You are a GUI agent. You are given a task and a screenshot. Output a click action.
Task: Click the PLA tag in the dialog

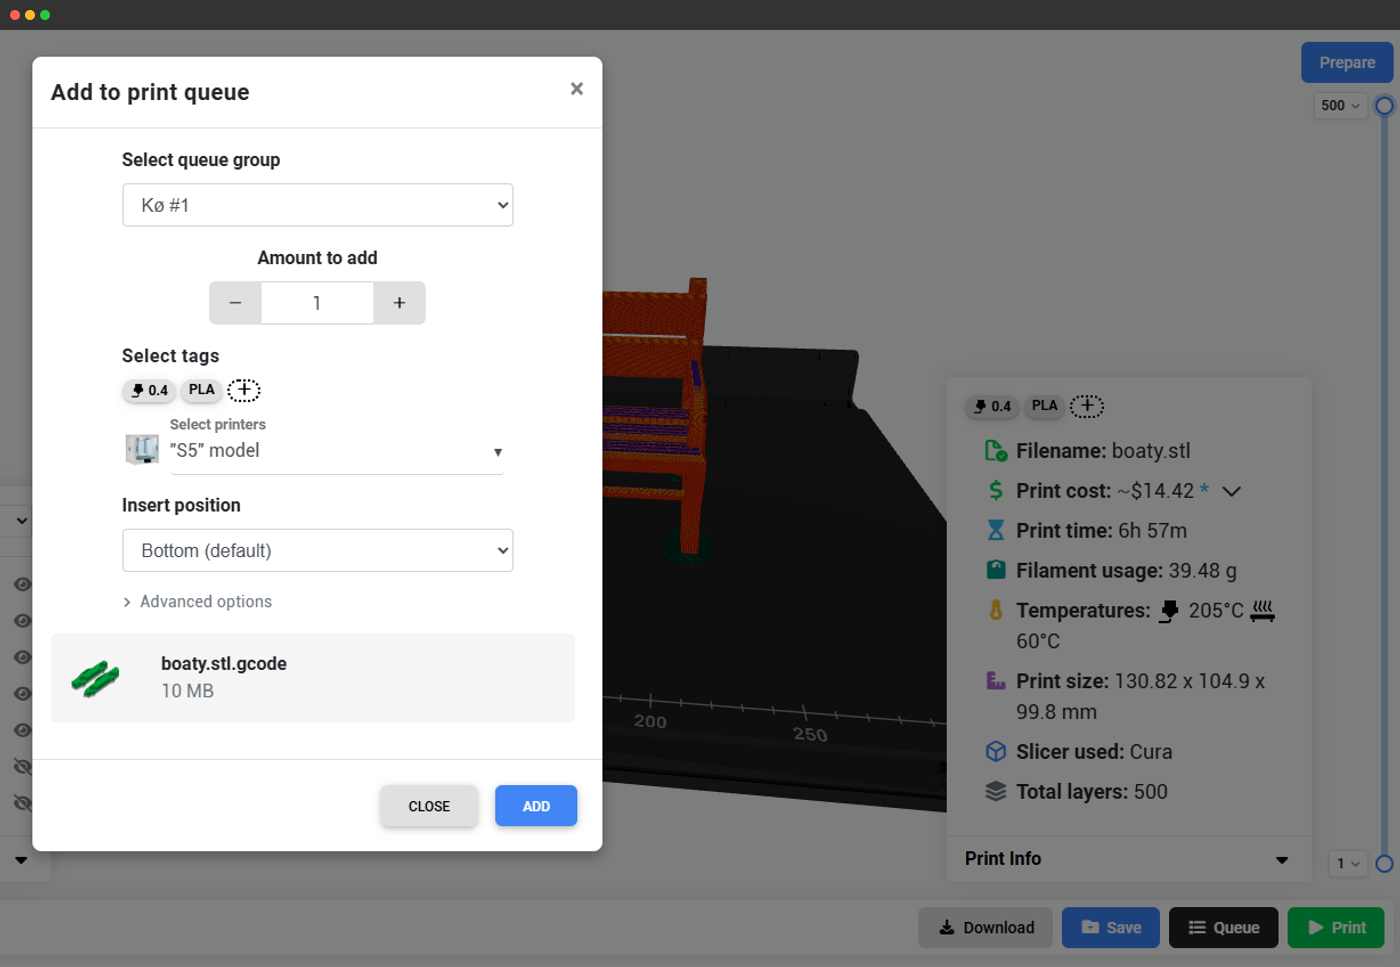[202, 390]
